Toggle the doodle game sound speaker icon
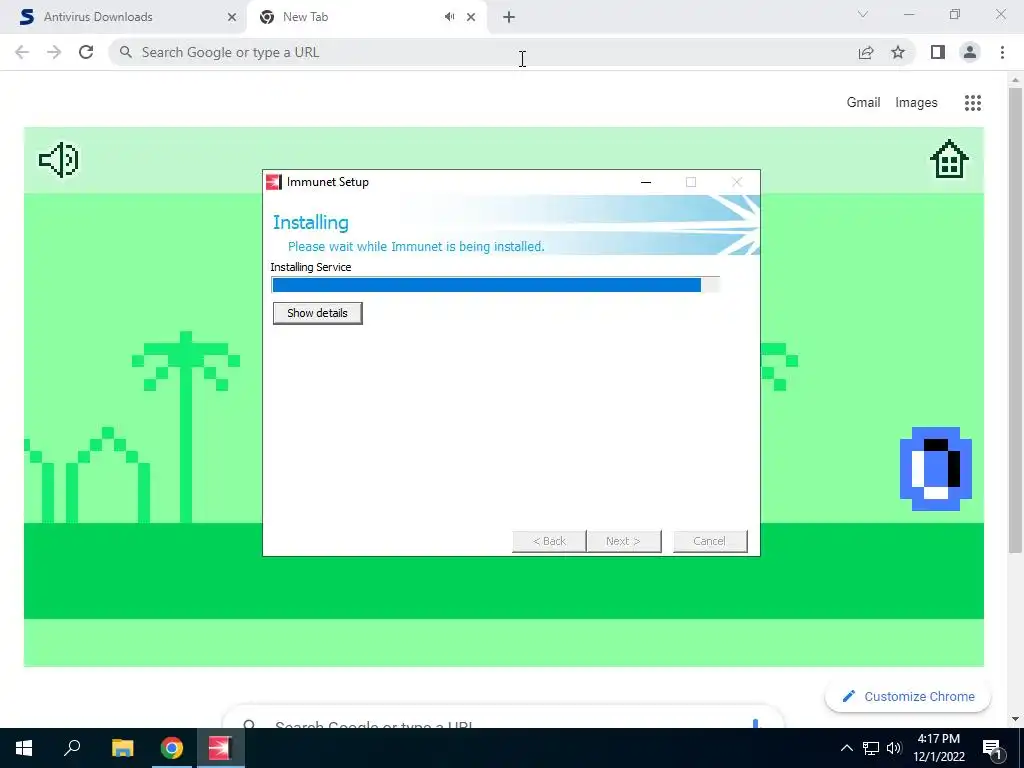The width and height of the screenshot is (1024, 768). (59, 160)
